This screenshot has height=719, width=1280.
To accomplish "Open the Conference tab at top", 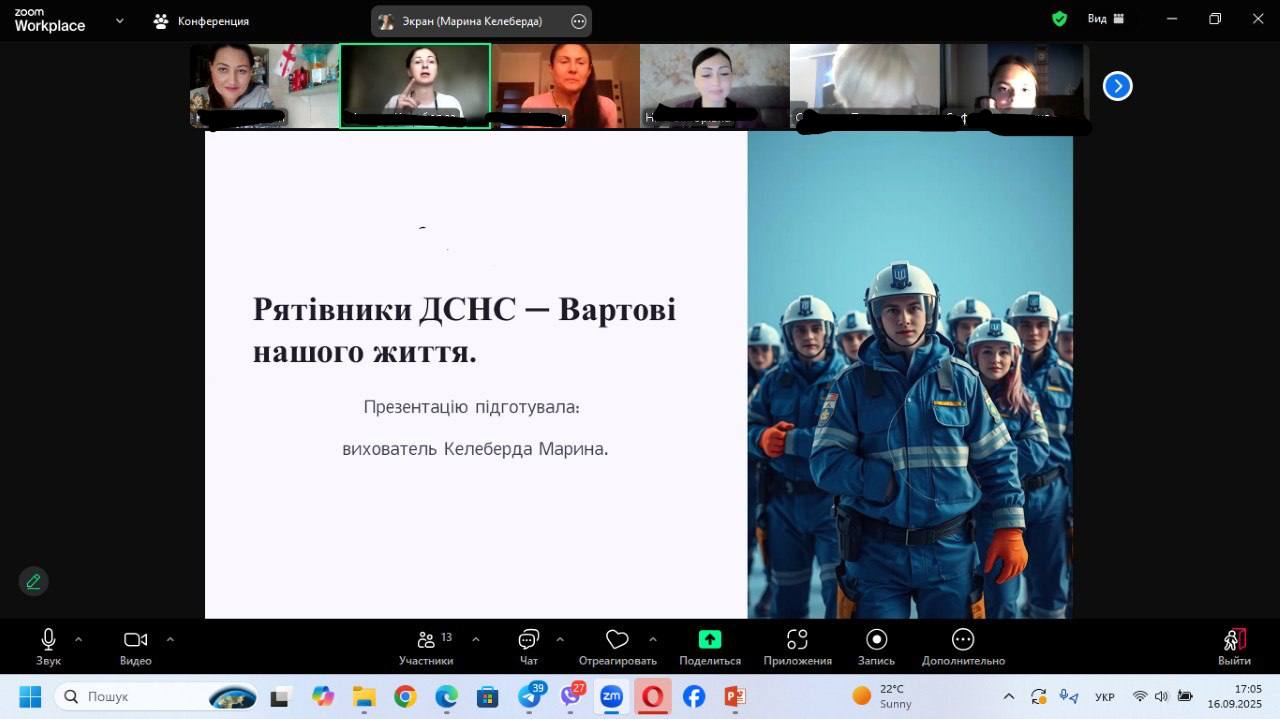I will tap(201, 21).
